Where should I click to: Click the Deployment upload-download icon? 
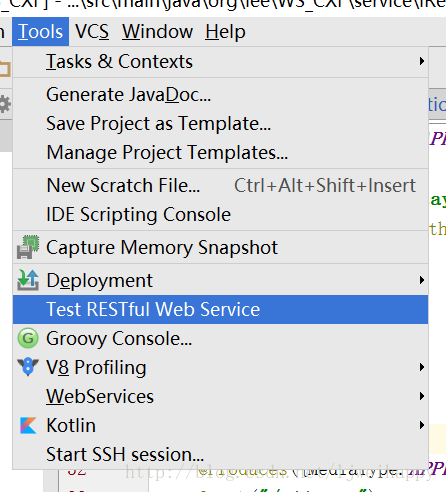[x=28, y=280]
